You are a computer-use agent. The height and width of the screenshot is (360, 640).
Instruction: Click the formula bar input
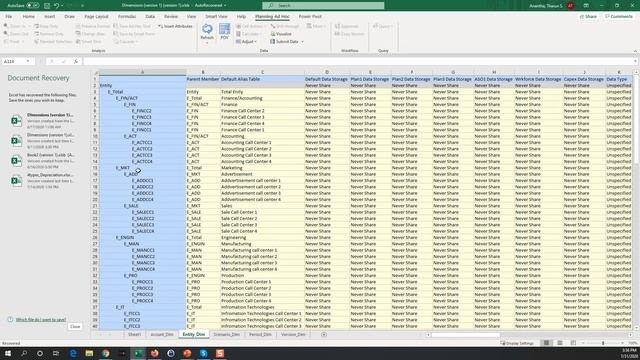coord(359,61)
